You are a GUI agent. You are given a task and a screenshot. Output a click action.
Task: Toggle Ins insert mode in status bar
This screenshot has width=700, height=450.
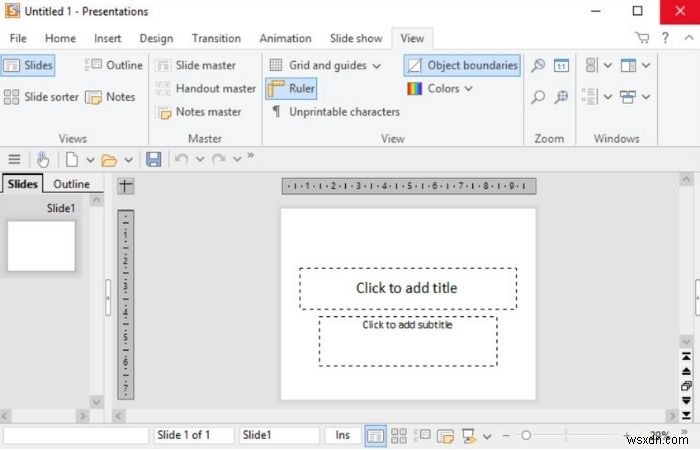click(x=342, y=435)
